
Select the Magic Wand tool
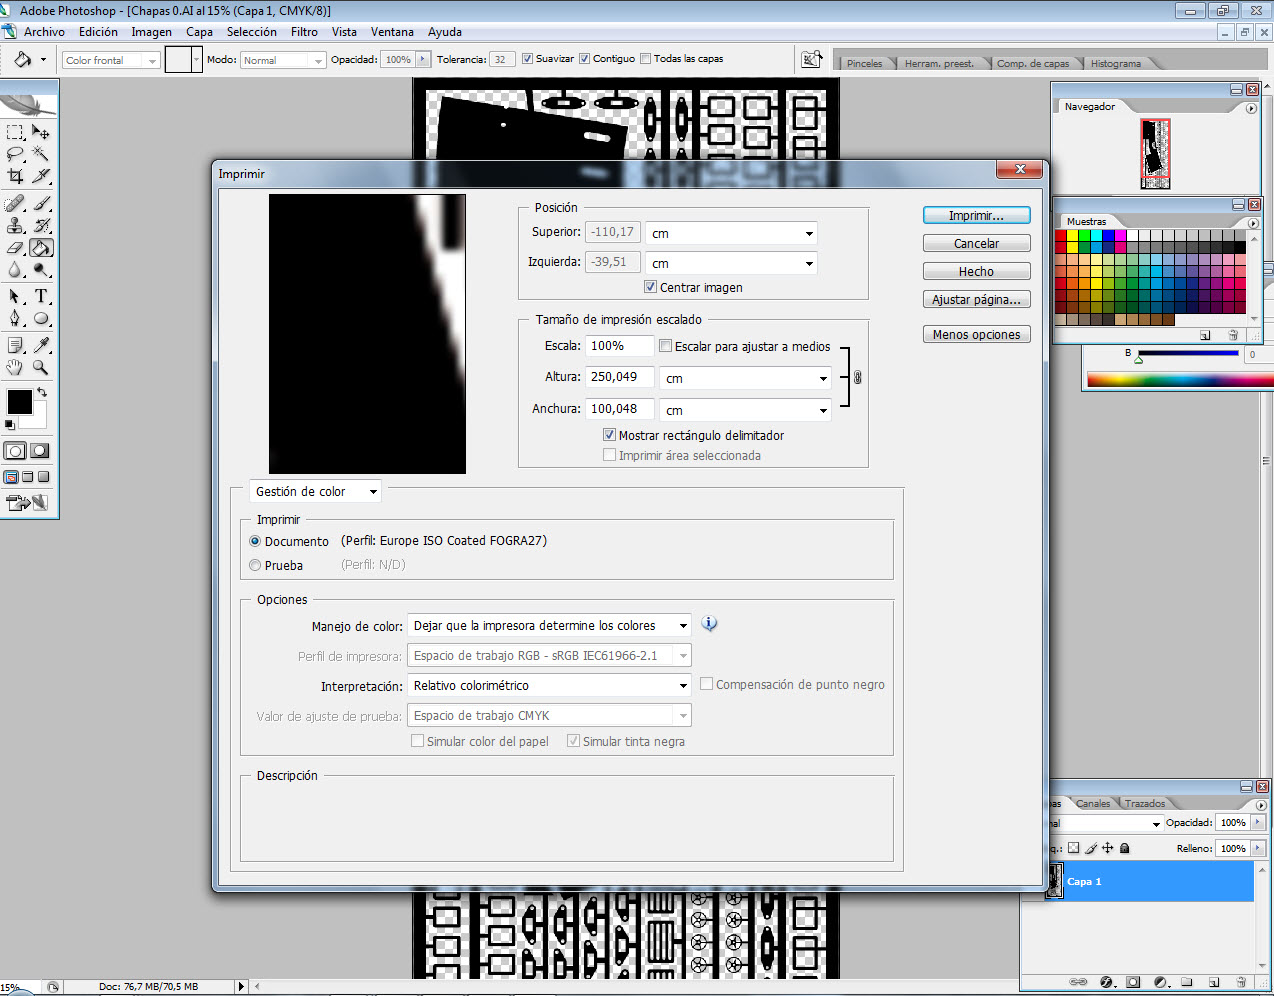coord(41,154)
